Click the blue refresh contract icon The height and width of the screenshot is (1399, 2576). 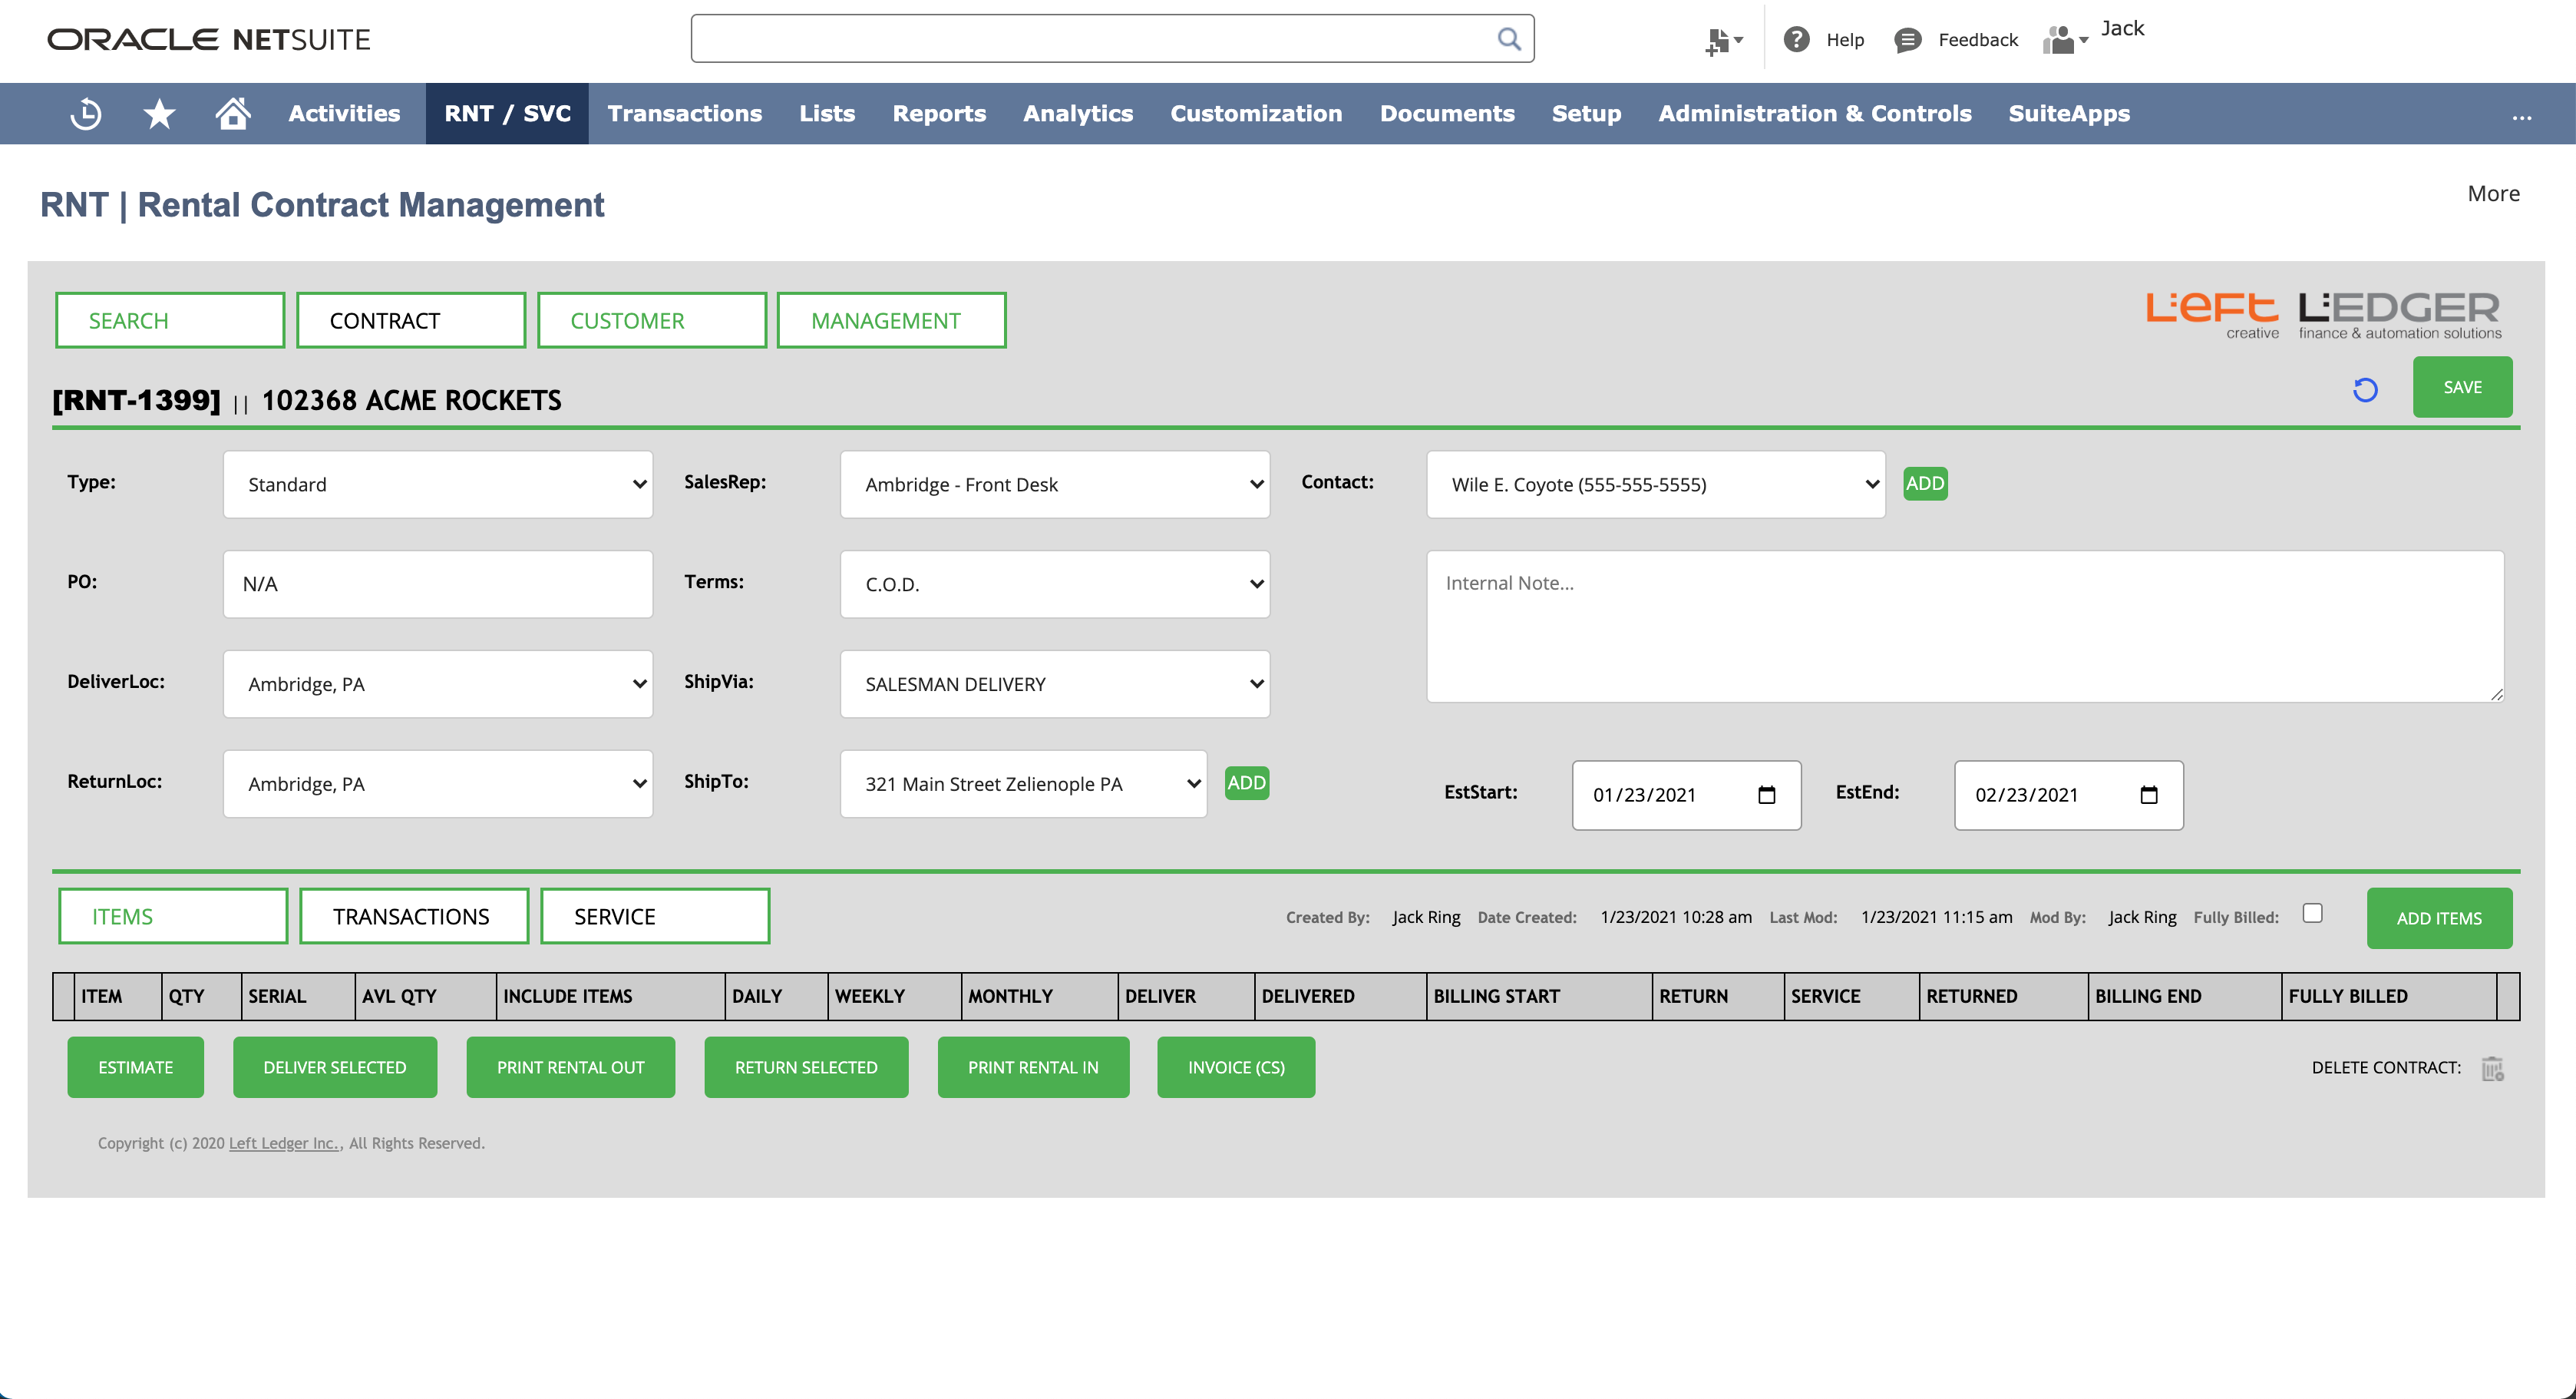[x=2365, y=389]
